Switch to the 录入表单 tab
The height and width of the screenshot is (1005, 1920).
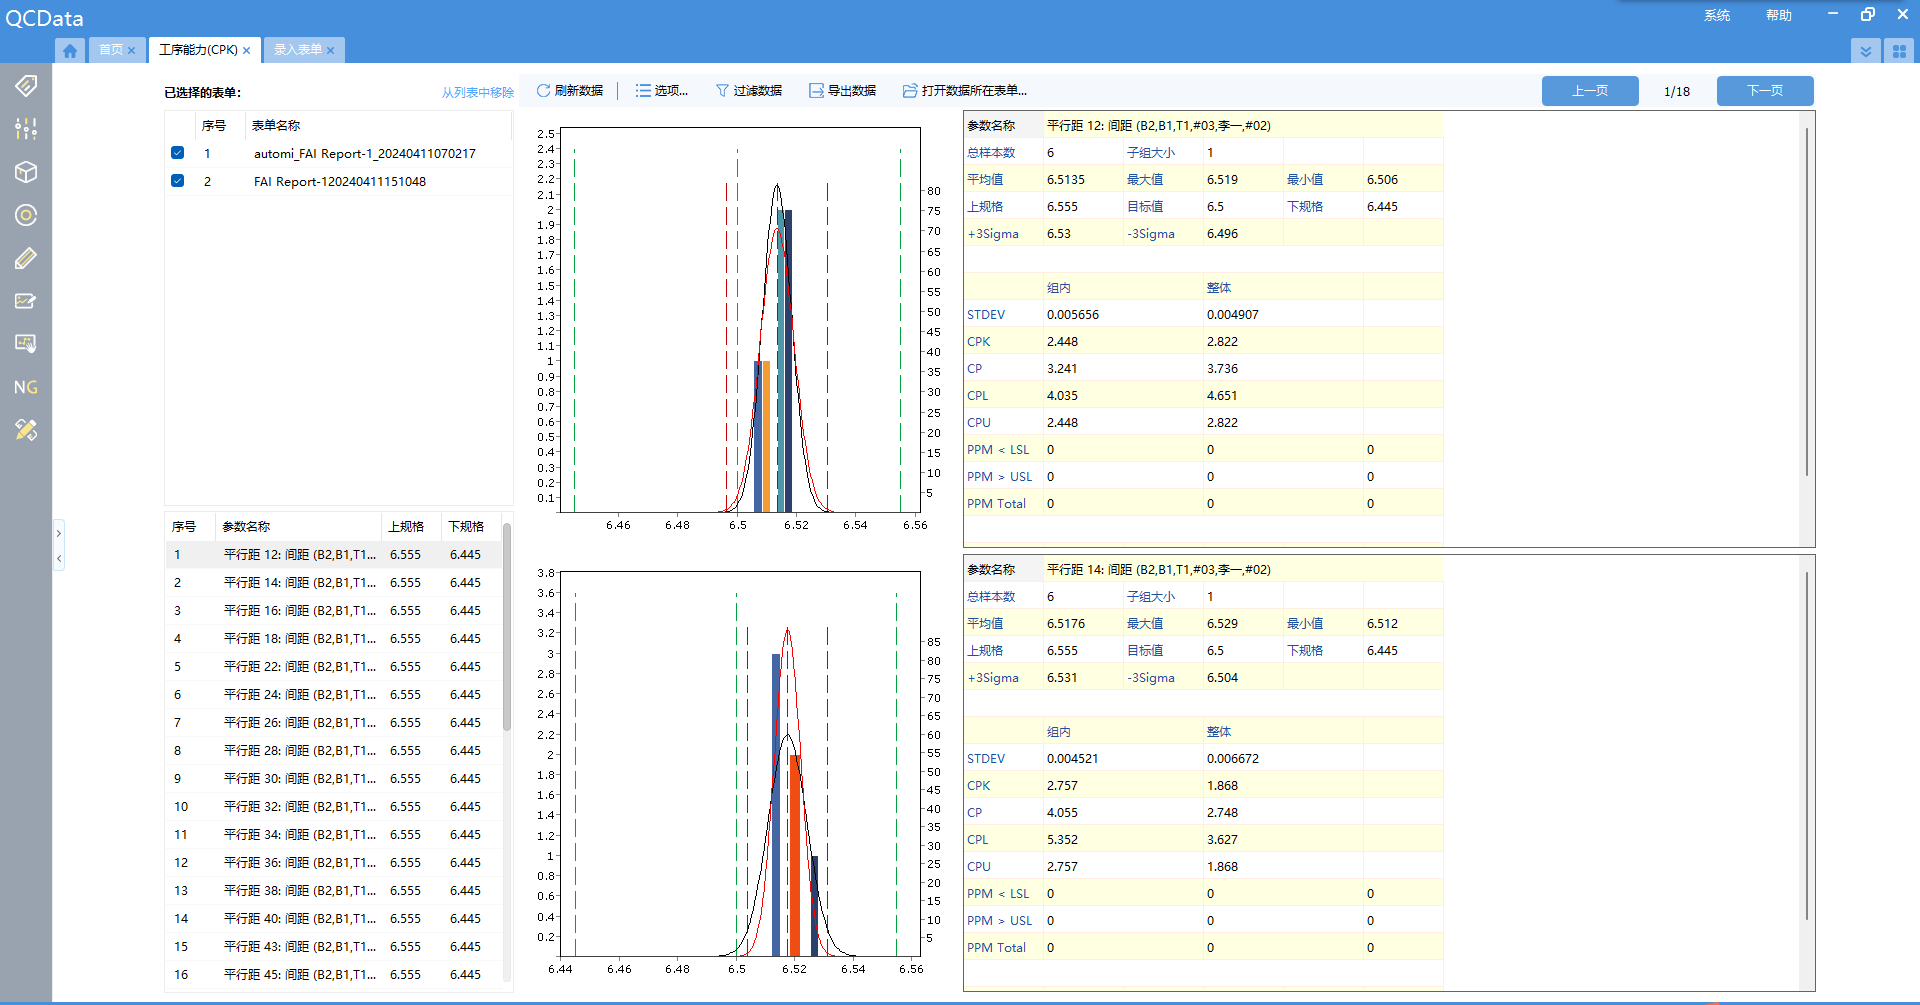click(x=298, y=50)
